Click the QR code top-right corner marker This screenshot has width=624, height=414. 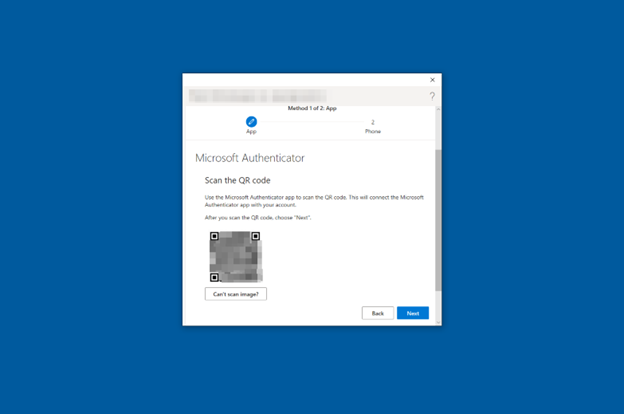[256, 237]
